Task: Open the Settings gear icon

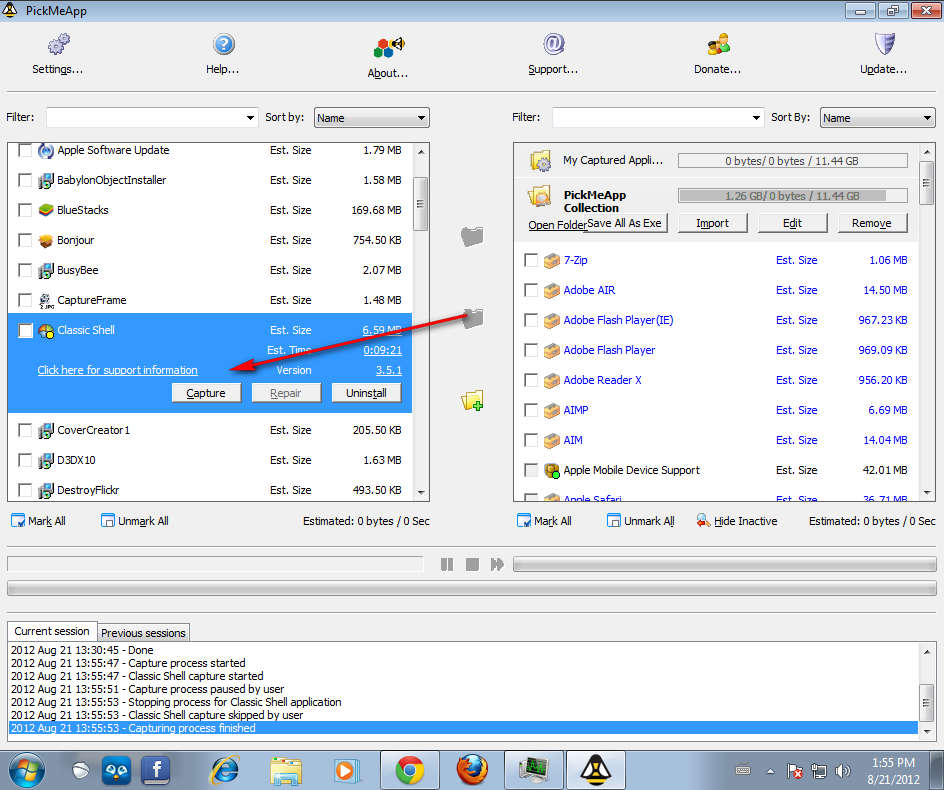Action: 58,45
